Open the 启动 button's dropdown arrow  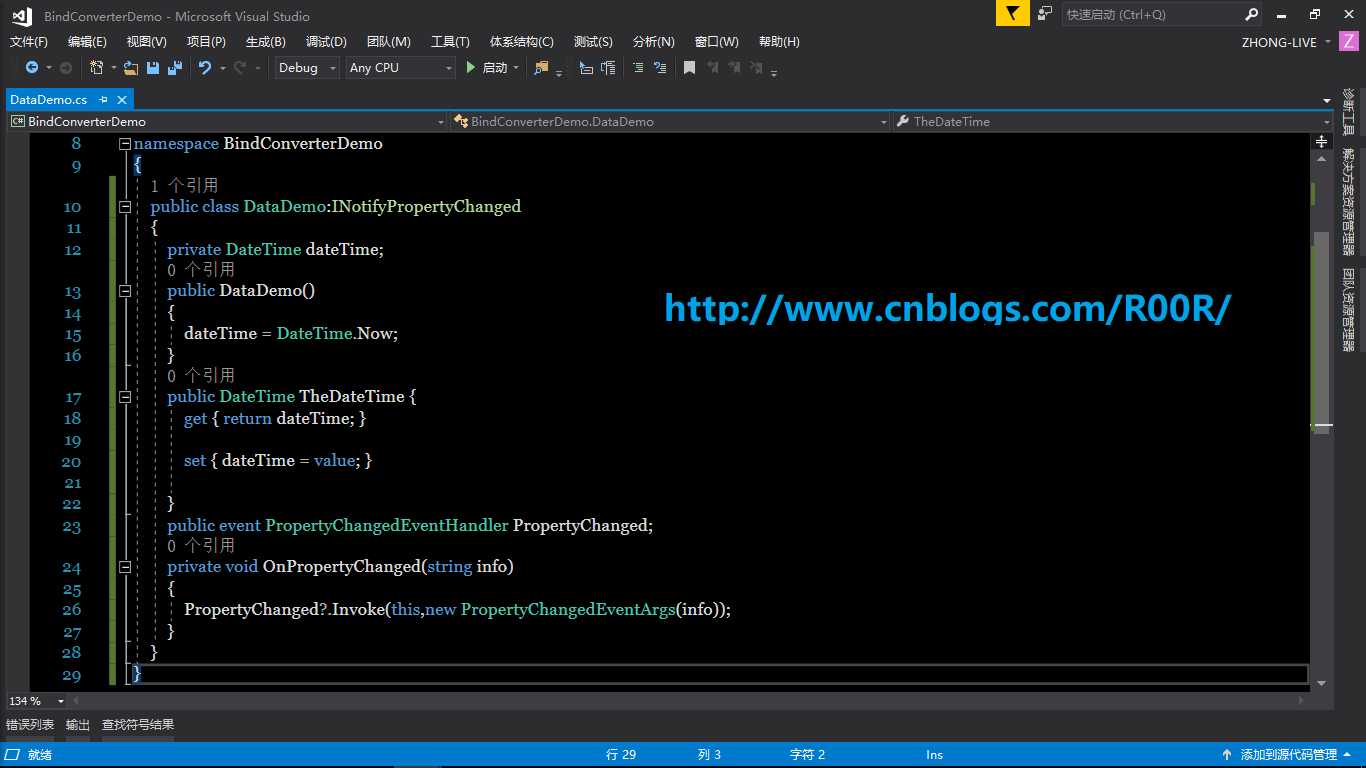coord(516,68)
